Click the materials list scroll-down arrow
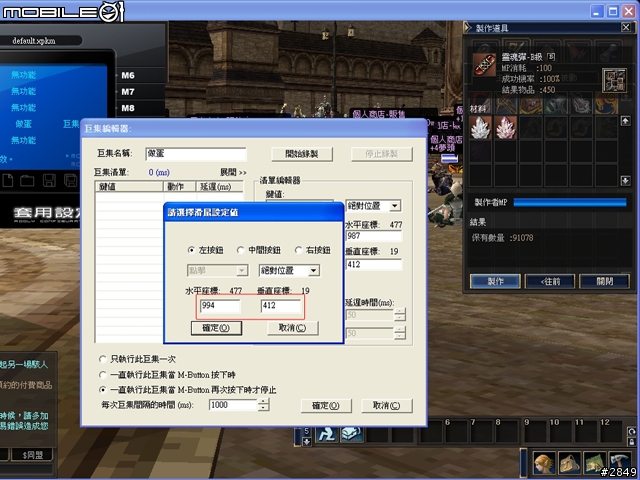The width and height of the screenshot is (640, 480). point(625,180)
